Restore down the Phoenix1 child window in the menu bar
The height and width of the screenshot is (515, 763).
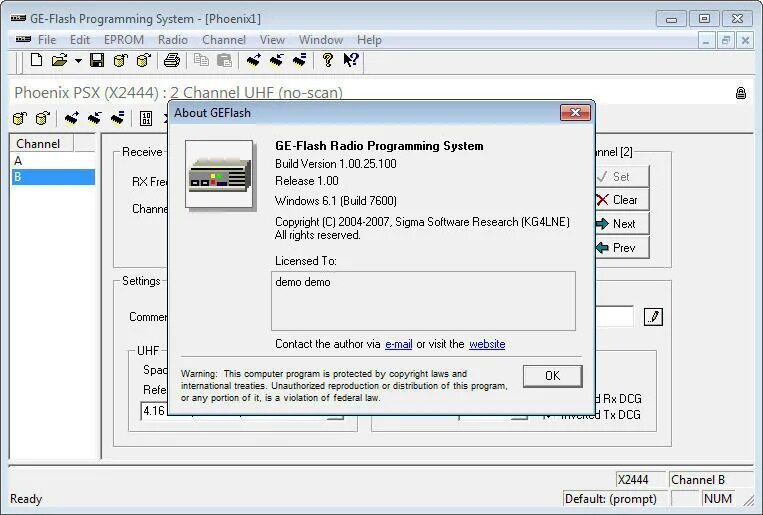click(726, 40)
